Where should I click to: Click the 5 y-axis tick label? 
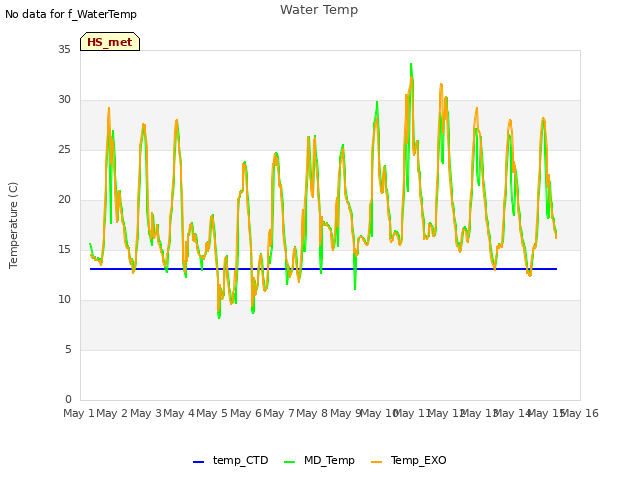coord(68,349)
